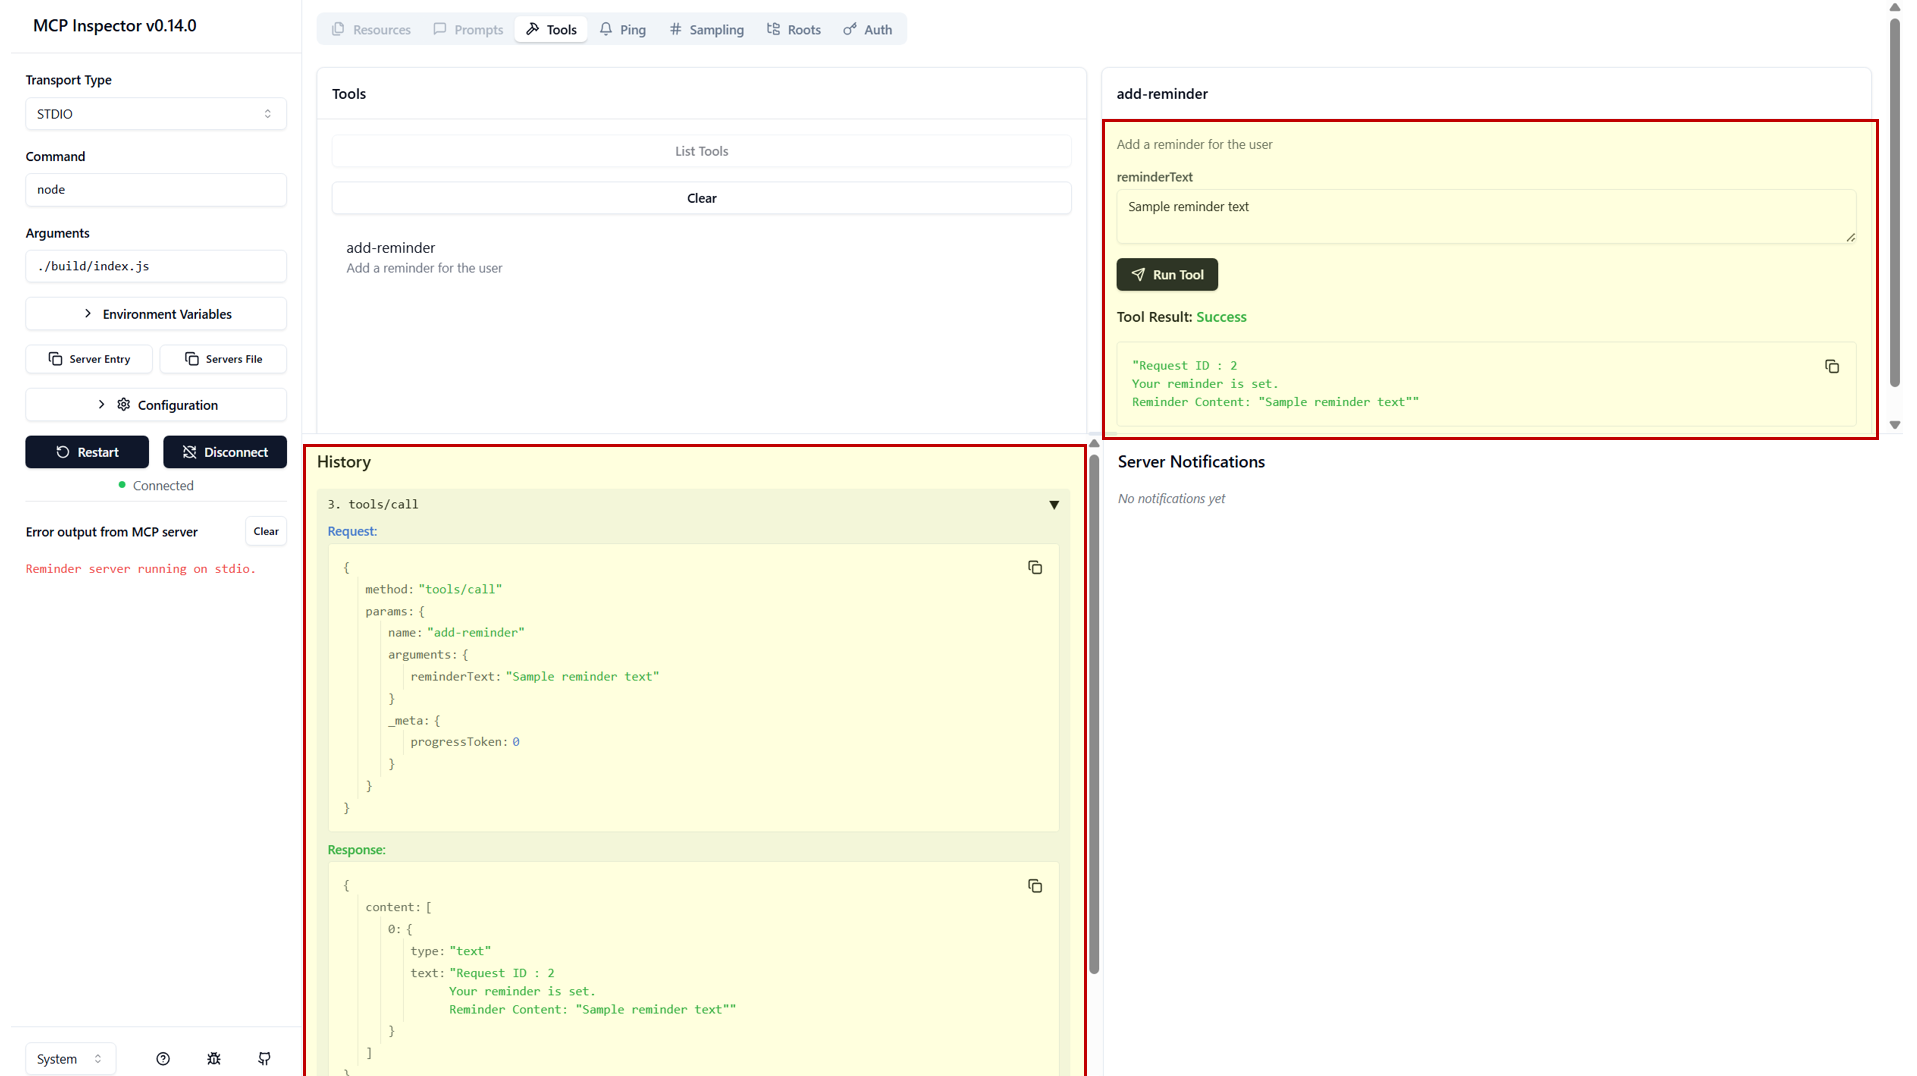Image resolution: width=1917 pixels, height=1076 pixels.
Task: Click the Disconnect unplug icon
Action: pyautogui.click(x=189, y=452)
